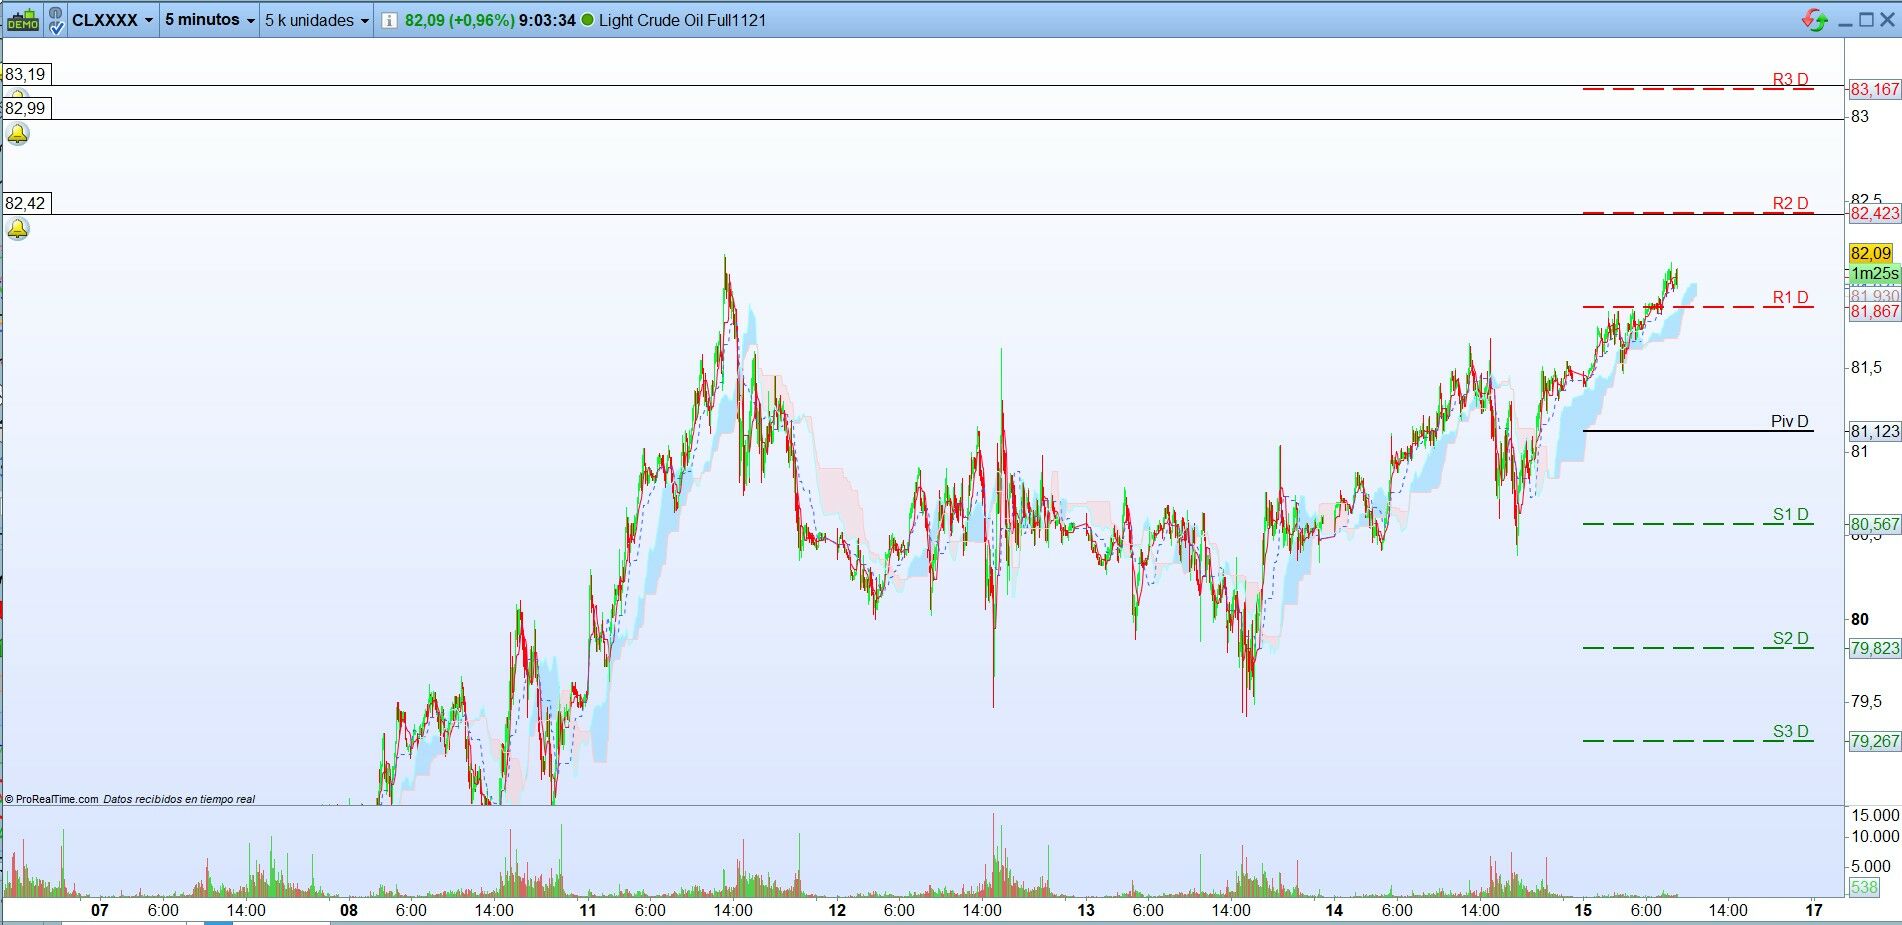The image size is (1902, 925).
Task: Click the 79,267 price axis tag
Action: click(x=1874, y=741)
